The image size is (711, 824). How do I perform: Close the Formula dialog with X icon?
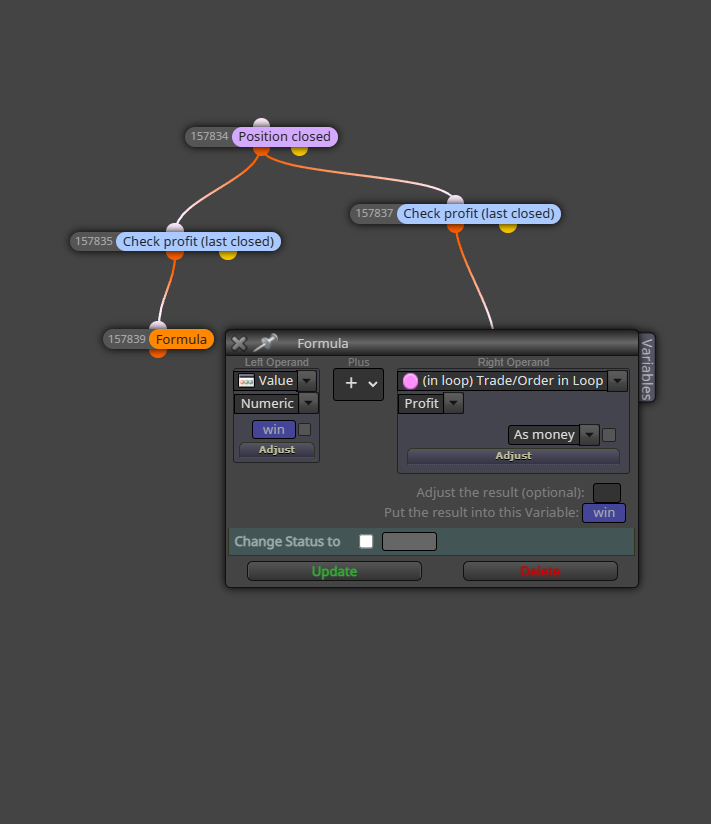[239, 343]
